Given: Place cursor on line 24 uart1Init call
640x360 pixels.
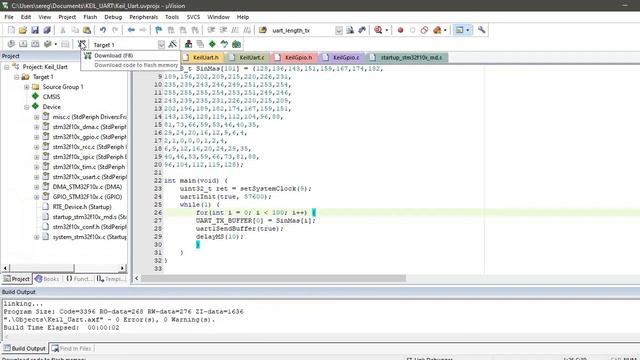Looking at the screenshot, I should click(225, 197).
